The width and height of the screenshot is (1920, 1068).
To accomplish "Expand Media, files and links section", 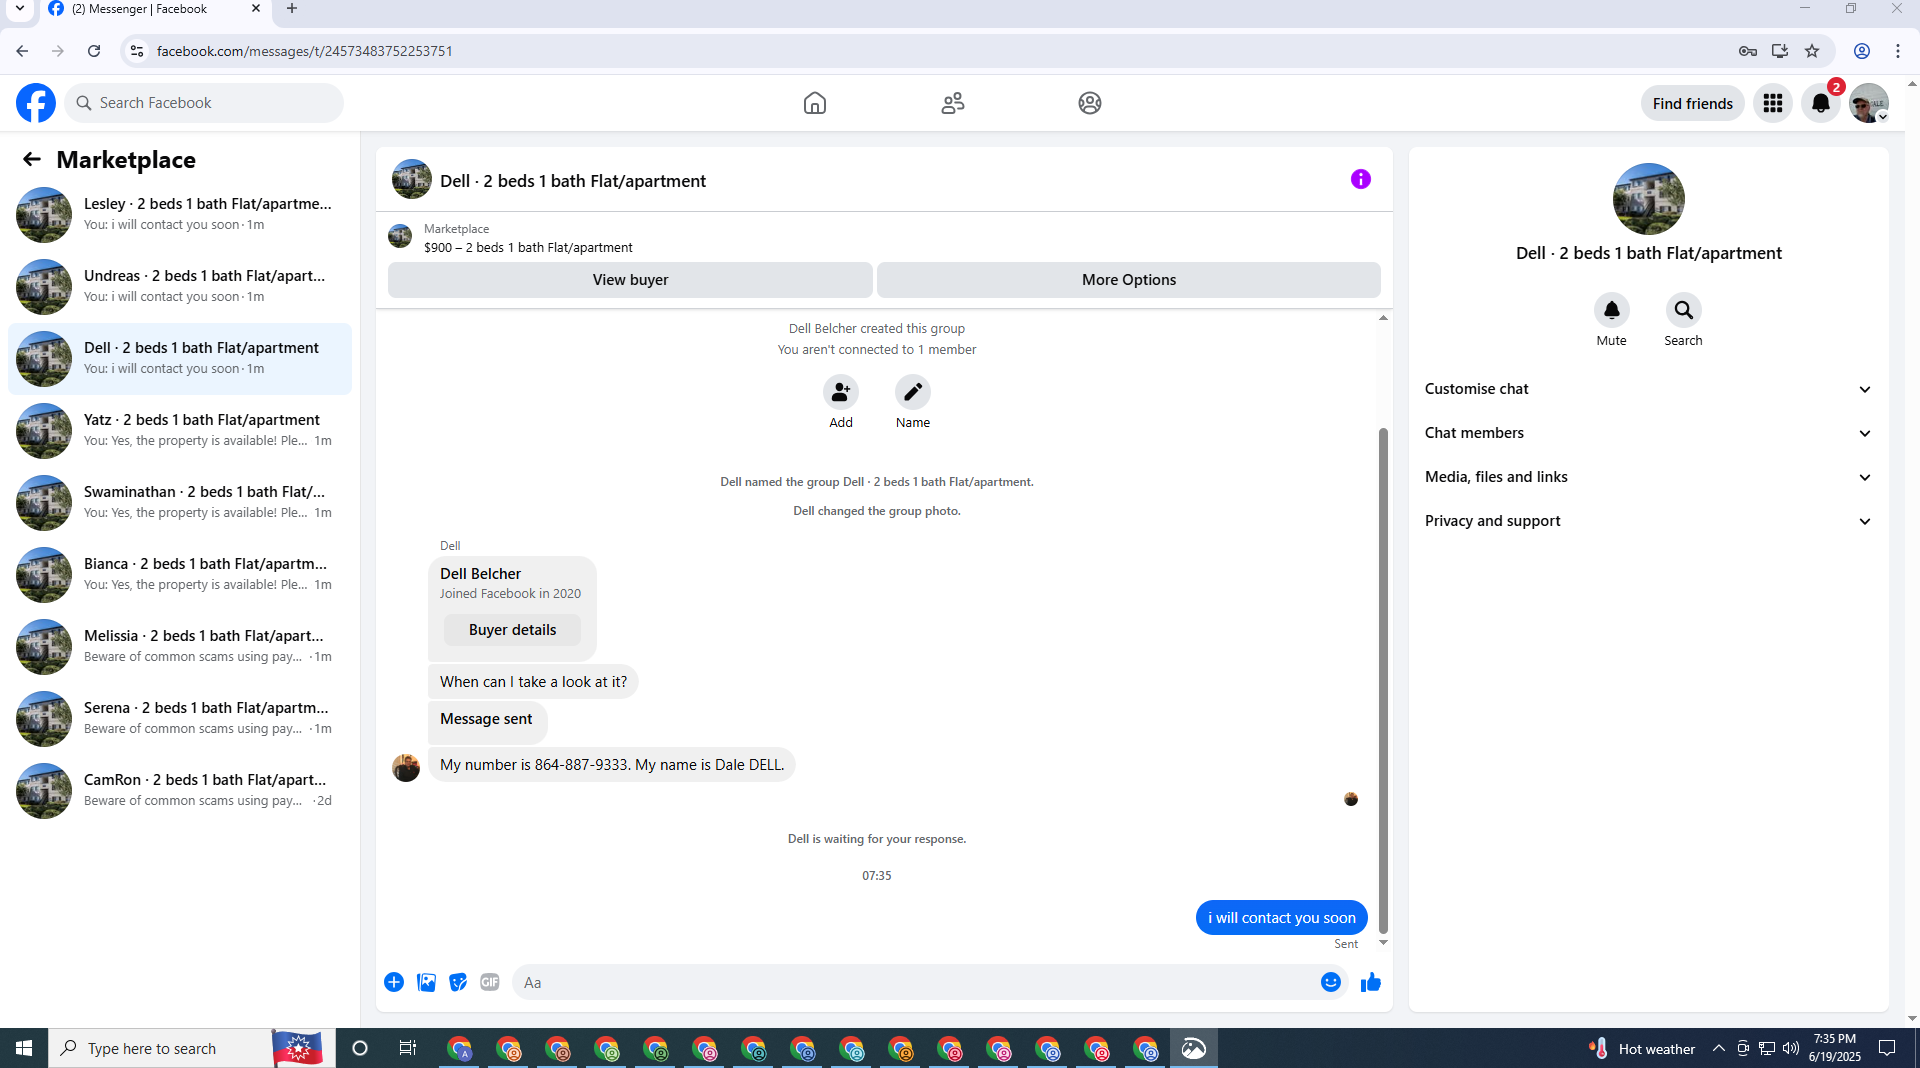I will click(x=1649, y=477).
